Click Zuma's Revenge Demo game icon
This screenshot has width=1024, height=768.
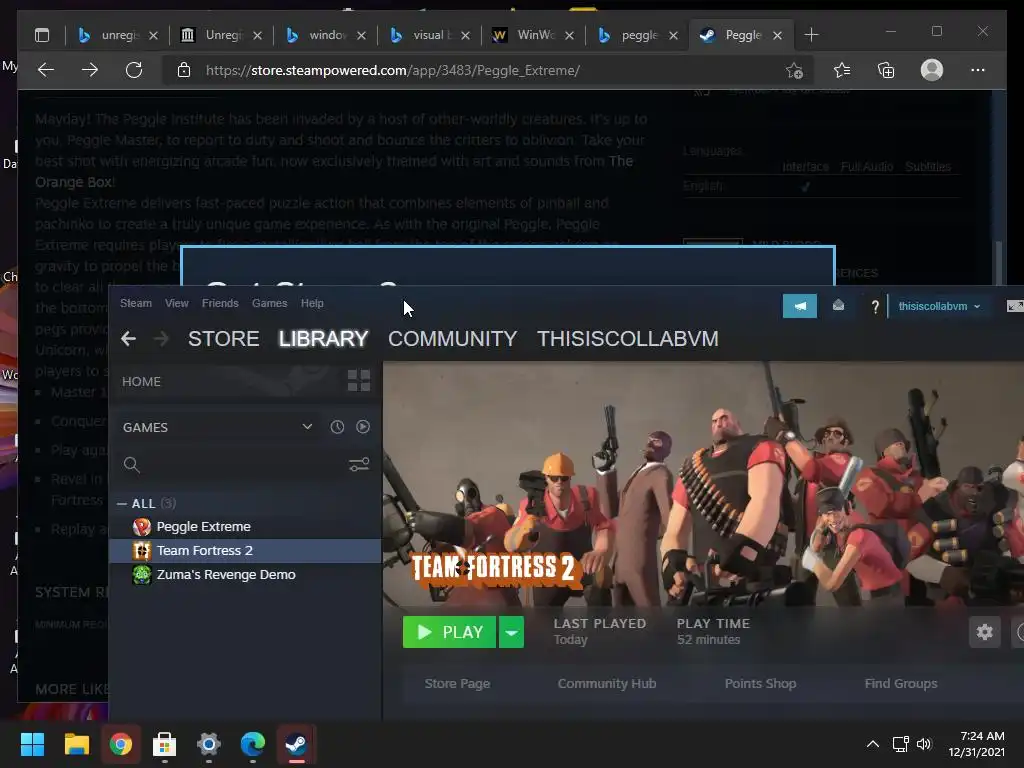142,575
